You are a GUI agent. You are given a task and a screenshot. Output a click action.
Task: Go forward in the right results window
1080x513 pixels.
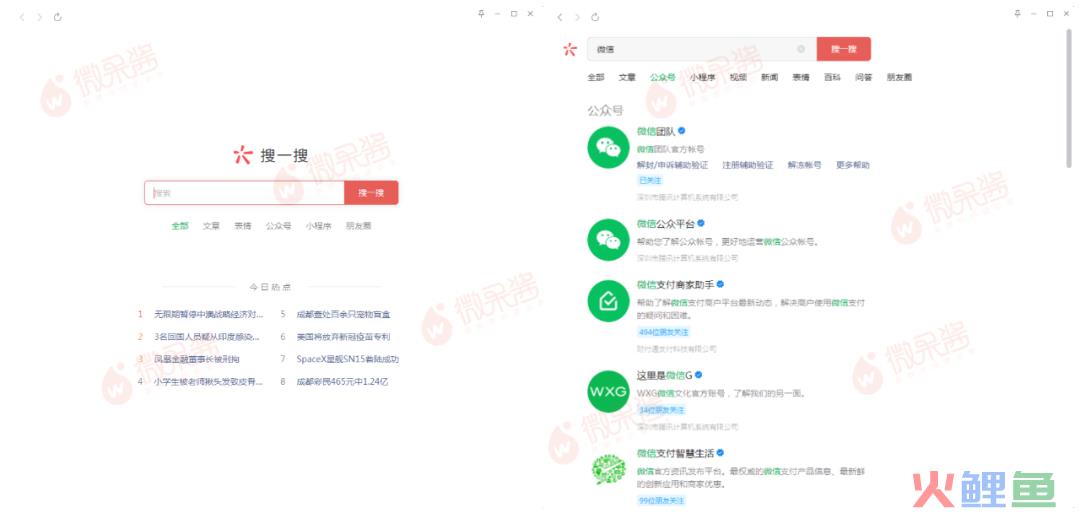pos(577,17)
